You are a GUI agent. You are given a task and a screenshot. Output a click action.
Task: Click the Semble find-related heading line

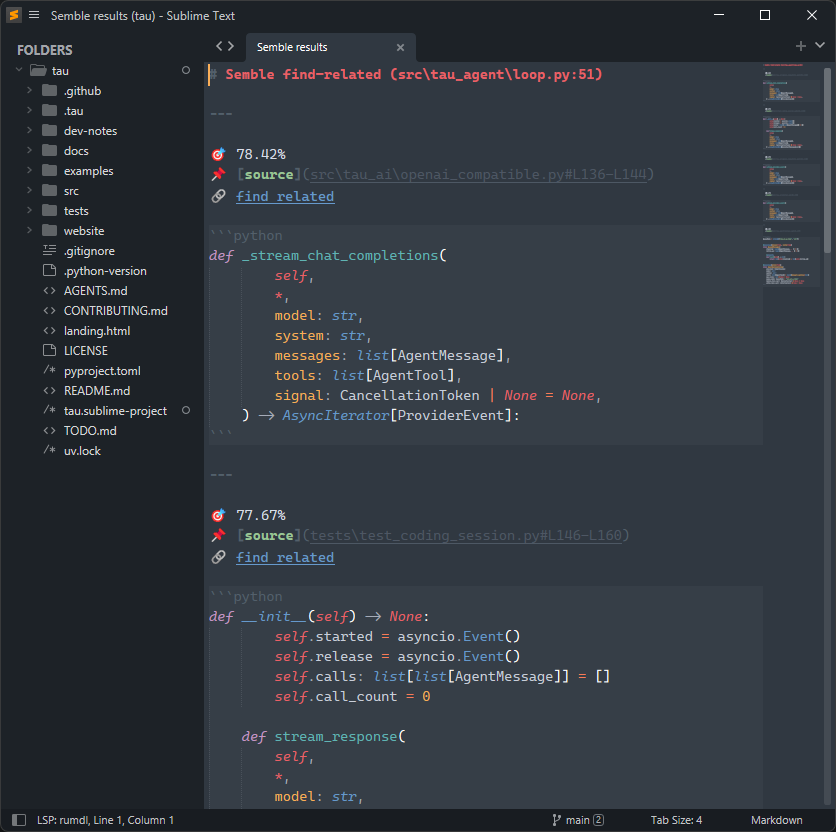pos(414,75)
